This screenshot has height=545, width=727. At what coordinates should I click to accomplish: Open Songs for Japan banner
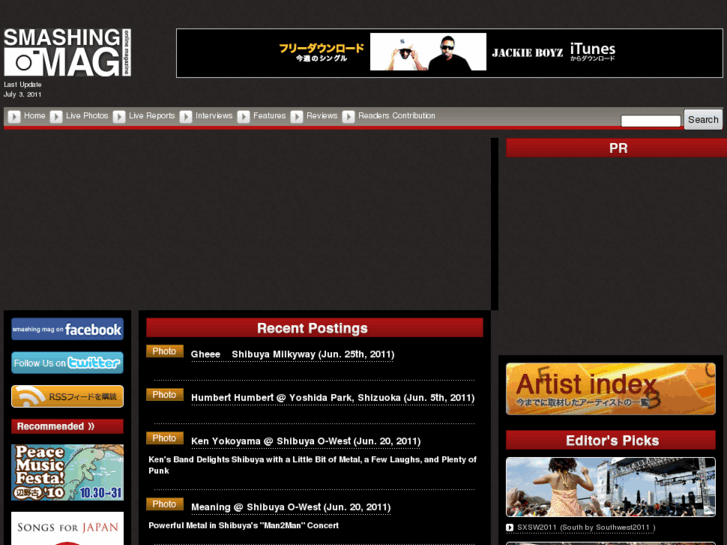68,528
